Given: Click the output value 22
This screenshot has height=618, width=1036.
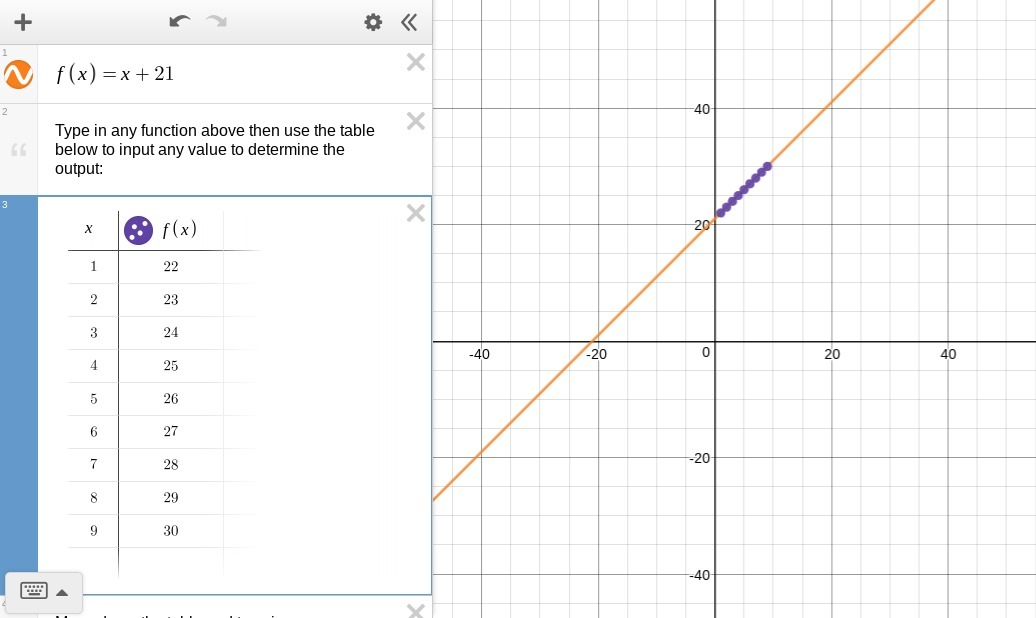Looking at the screenshot, I should tap(170, 266).
